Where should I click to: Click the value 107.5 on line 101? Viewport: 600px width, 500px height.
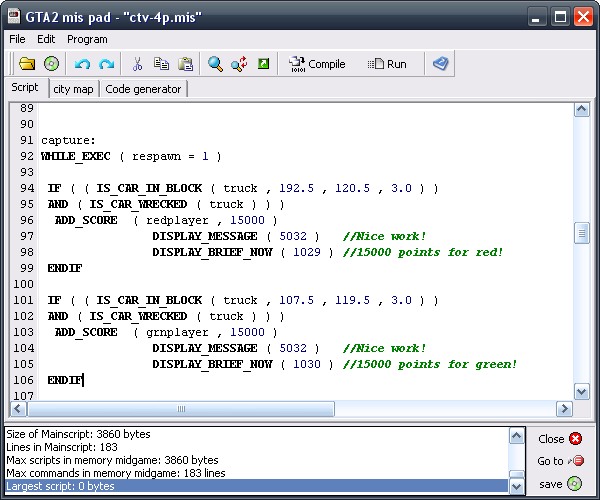[296, 300]
